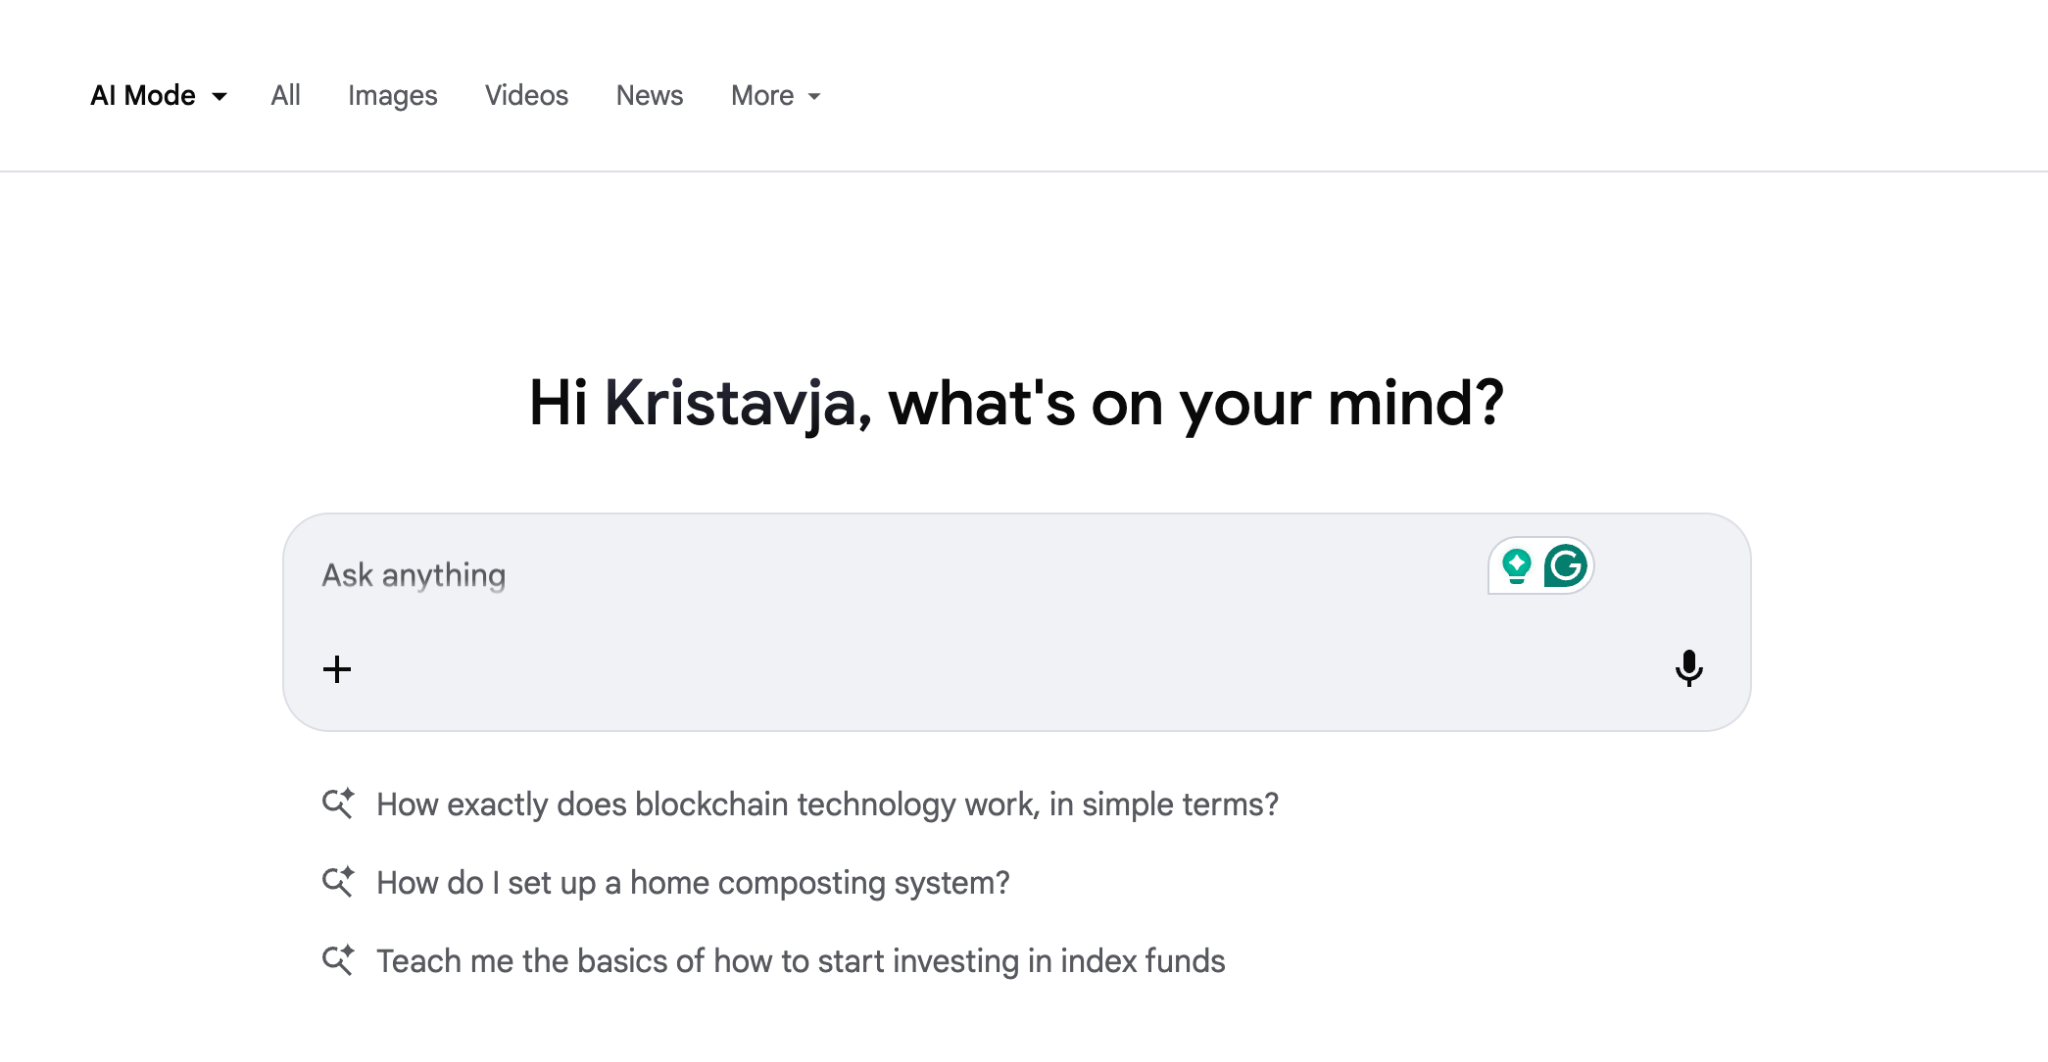Viewport: 2048px width, 1062px height.
Task: Pick the index funds investing suggestion
Action: coord(800,961)
